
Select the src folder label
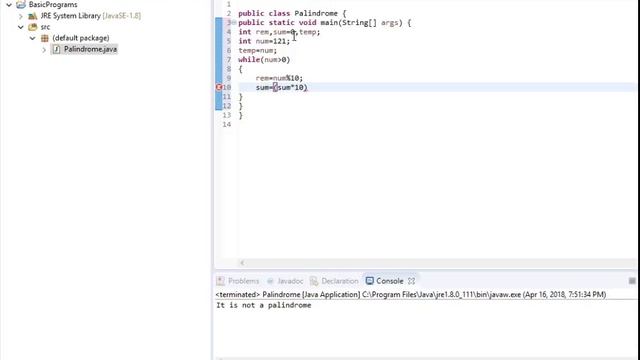point(45,27)
